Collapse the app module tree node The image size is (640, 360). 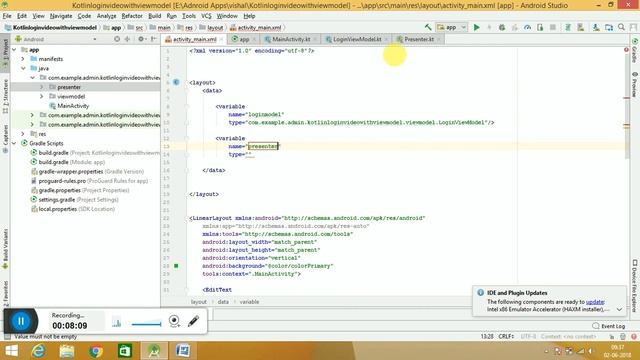click(x=14, y=49)
